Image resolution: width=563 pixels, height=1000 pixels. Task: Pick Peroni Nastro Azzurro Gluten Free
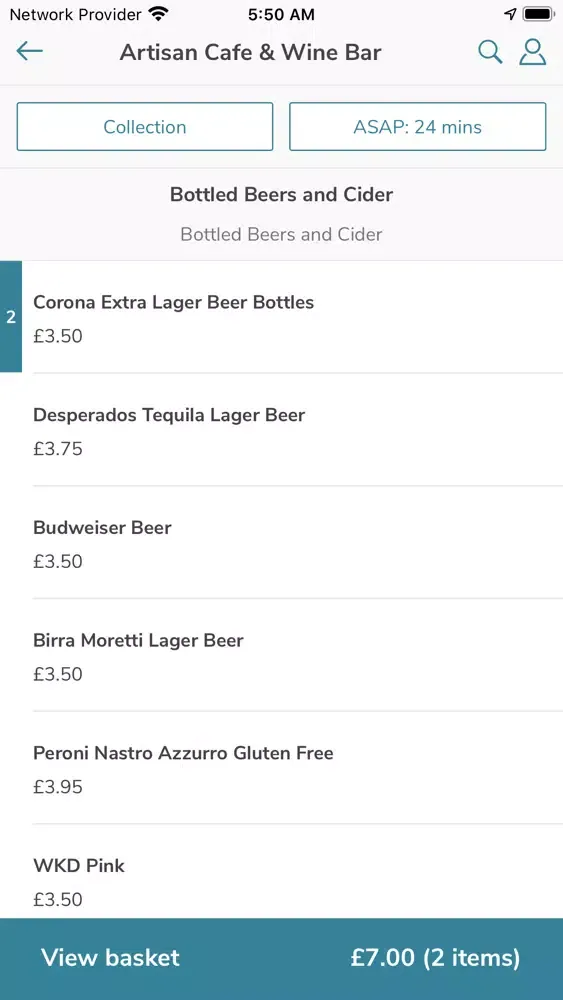click(281, 768)
